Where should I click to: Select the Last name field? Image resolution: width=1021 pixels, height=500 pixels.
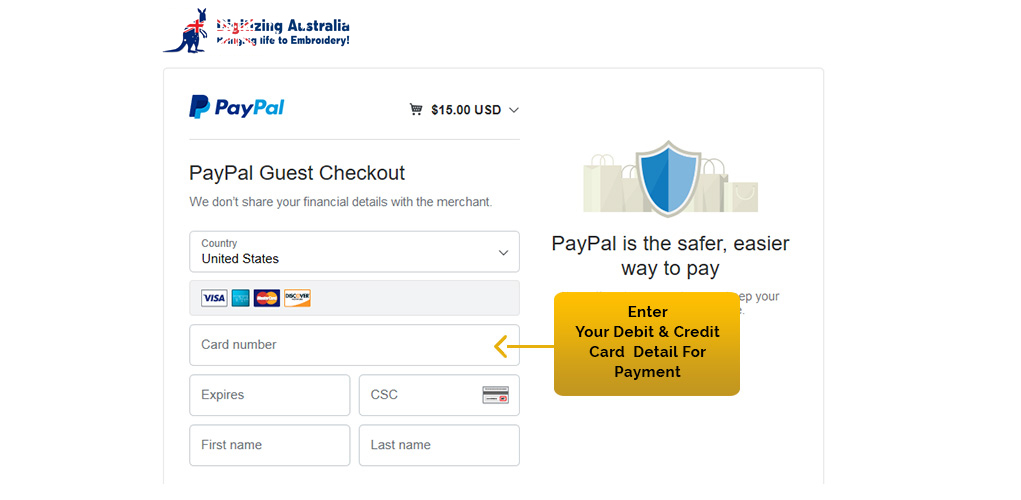tap(439, 445)
